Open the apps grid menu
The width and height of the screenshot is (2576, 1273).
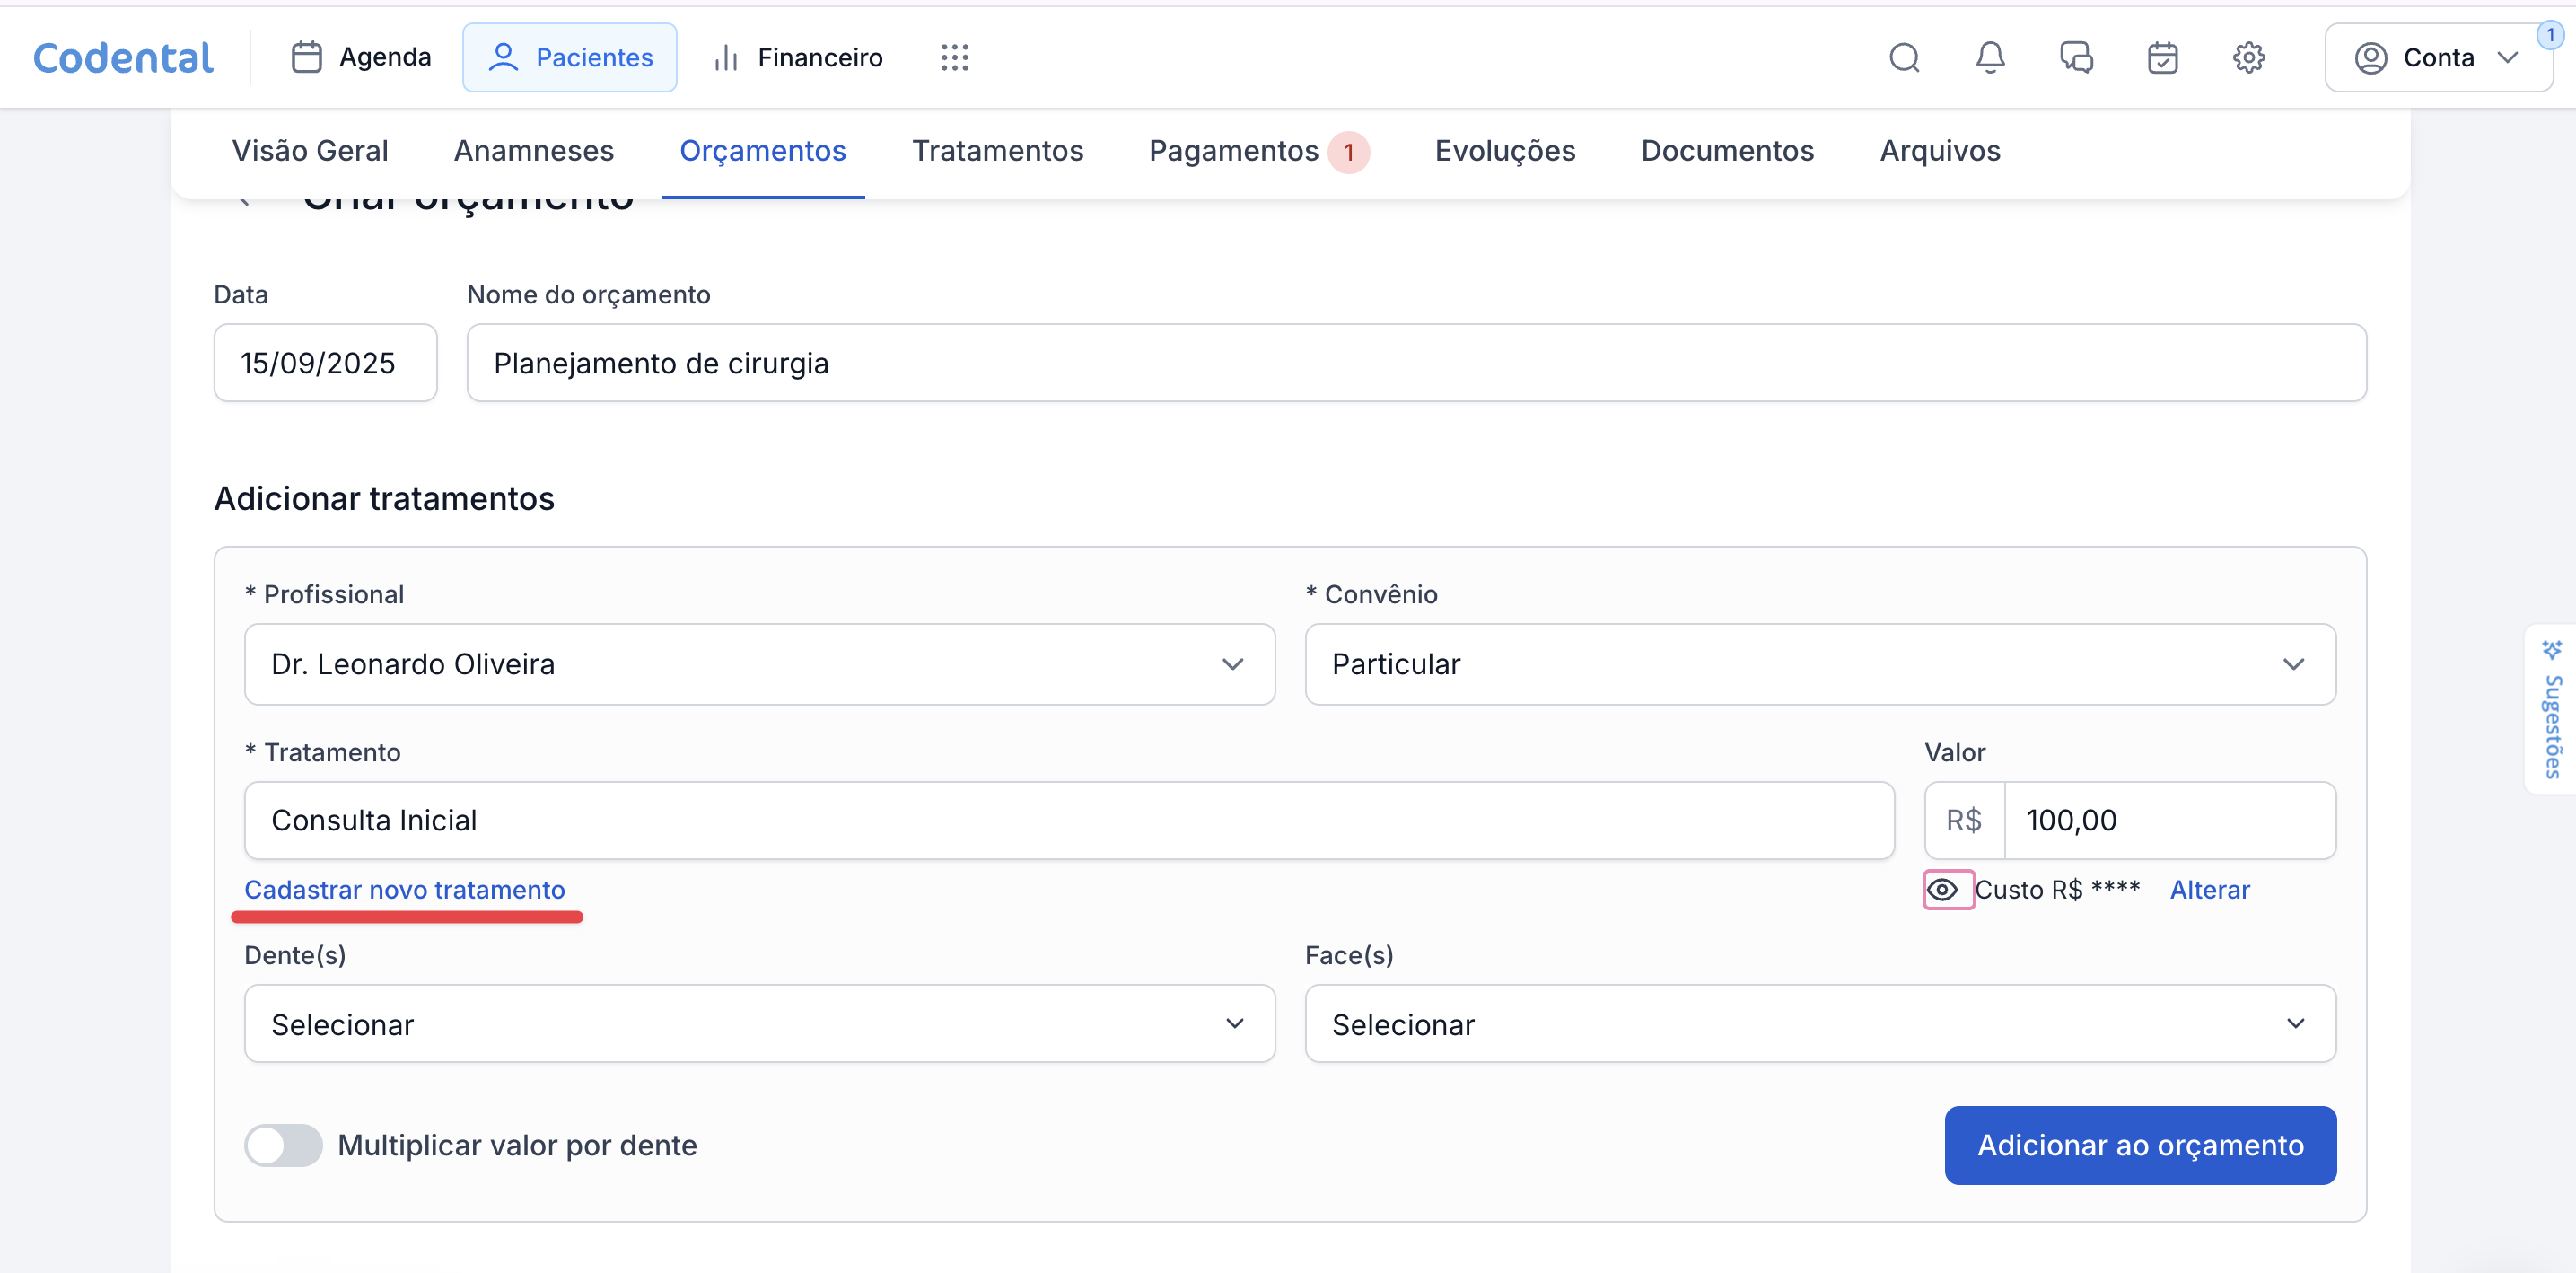[x=954, y=58]
